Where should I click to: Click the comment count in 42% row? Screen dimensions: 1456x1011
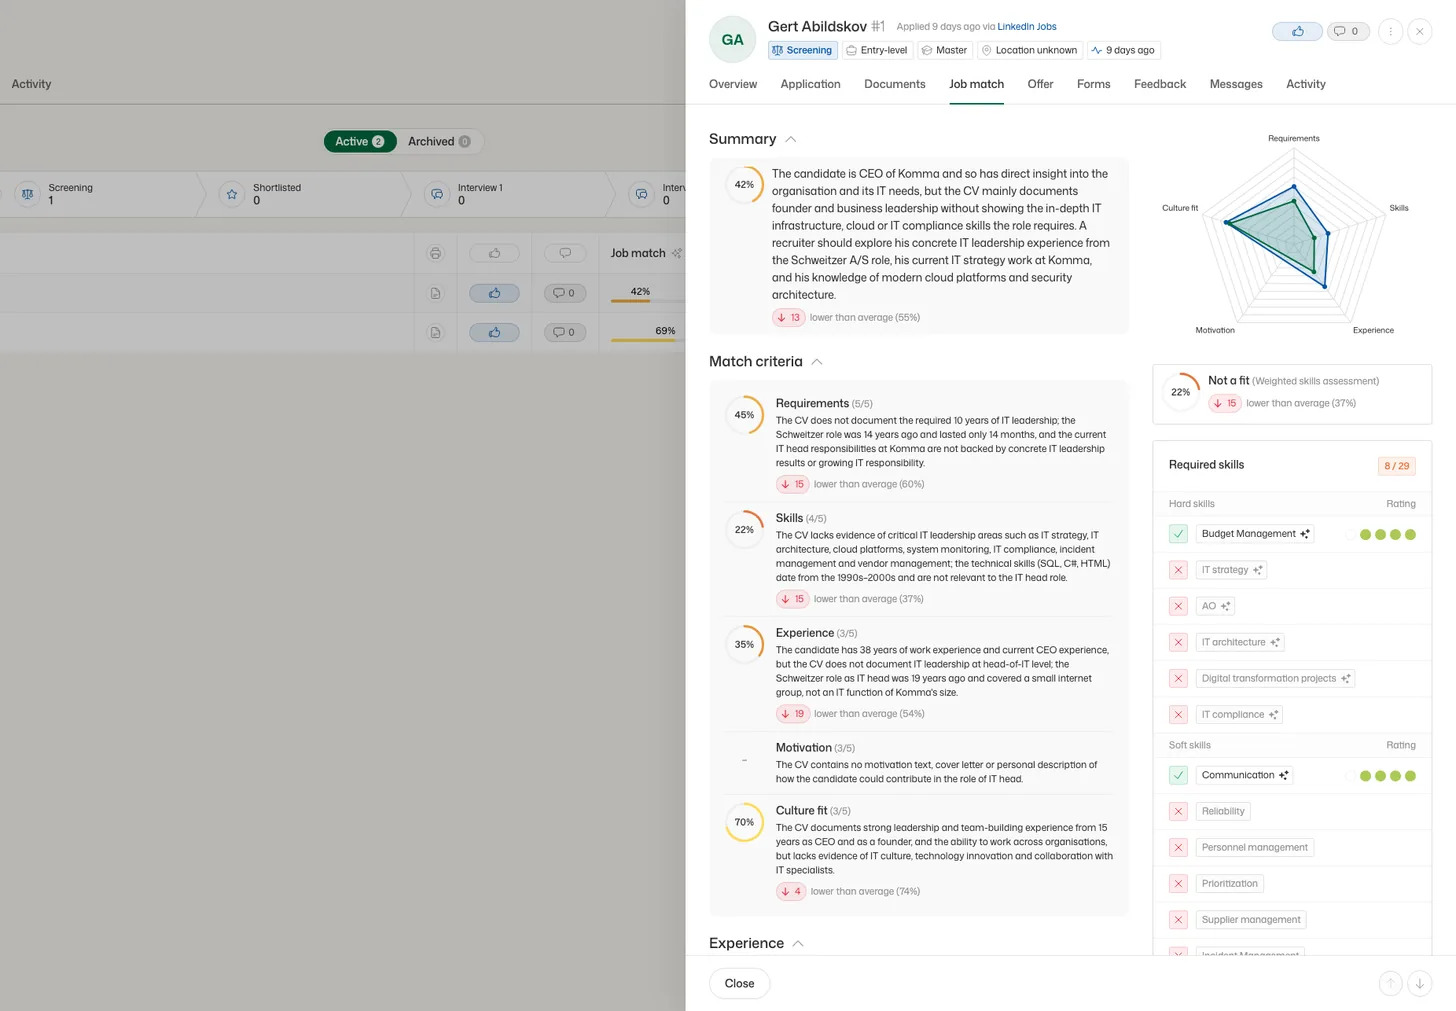[x=564, y=293]
